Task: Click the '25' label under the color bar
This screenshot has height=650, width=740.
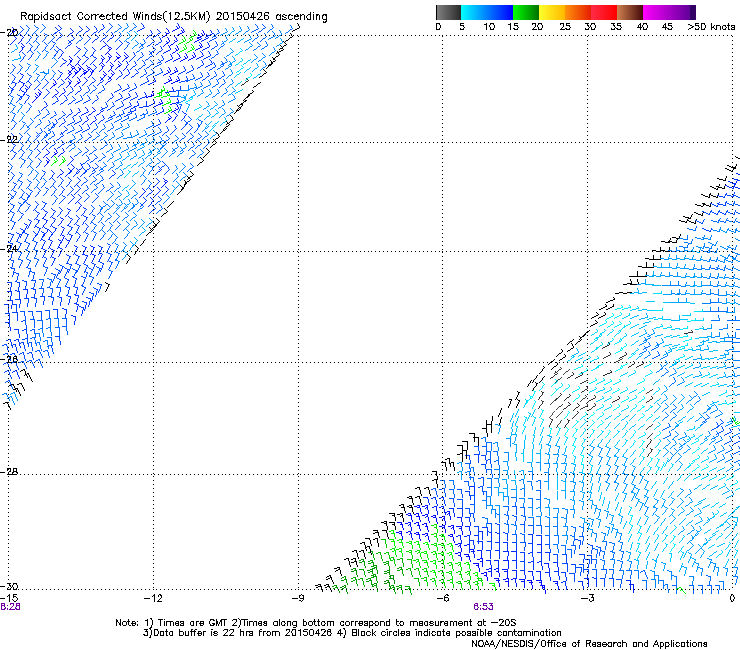Action: tap(565, 27)
